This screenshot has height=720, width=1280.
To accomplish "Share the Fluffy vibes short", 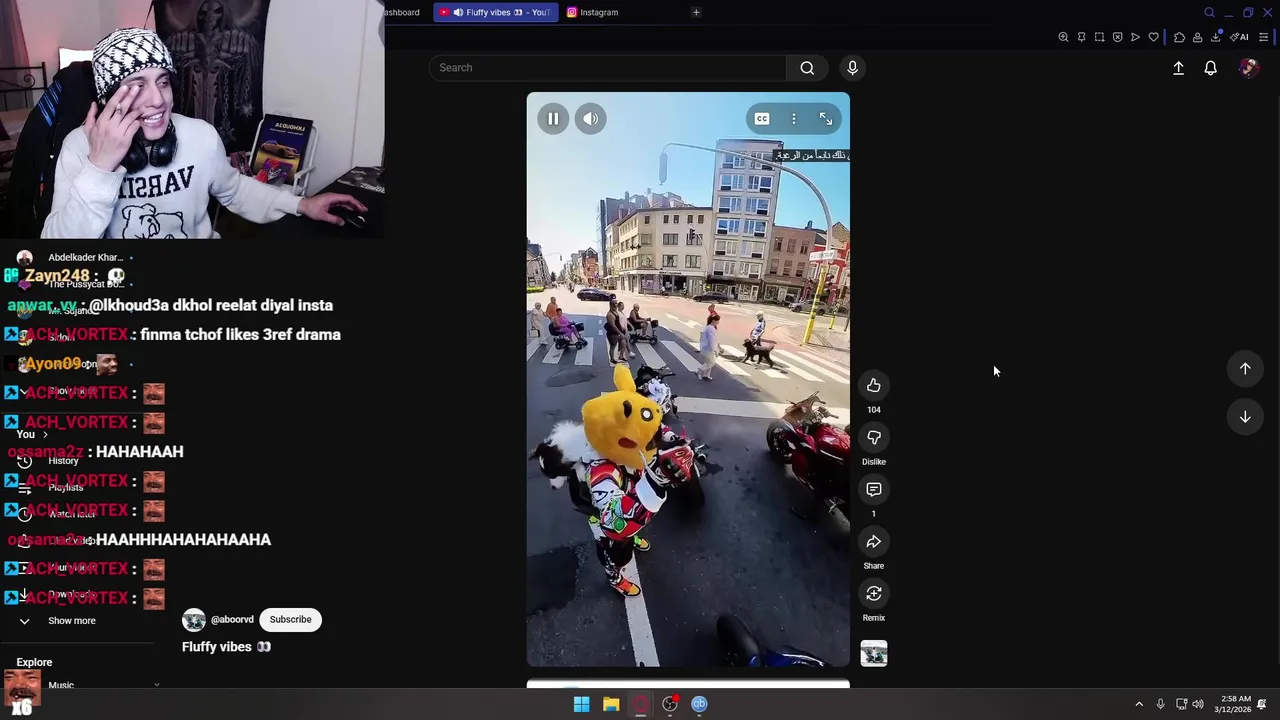I will point(874,542).
